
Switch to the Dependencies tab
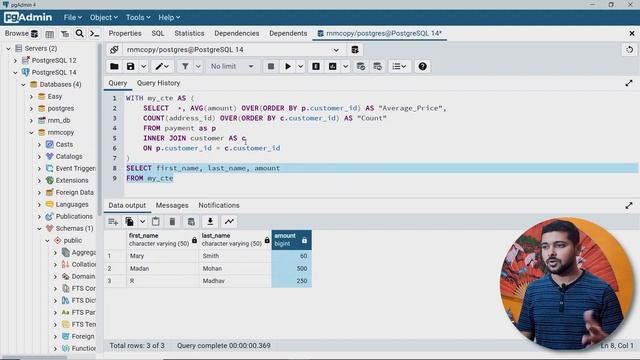(237, 33)
